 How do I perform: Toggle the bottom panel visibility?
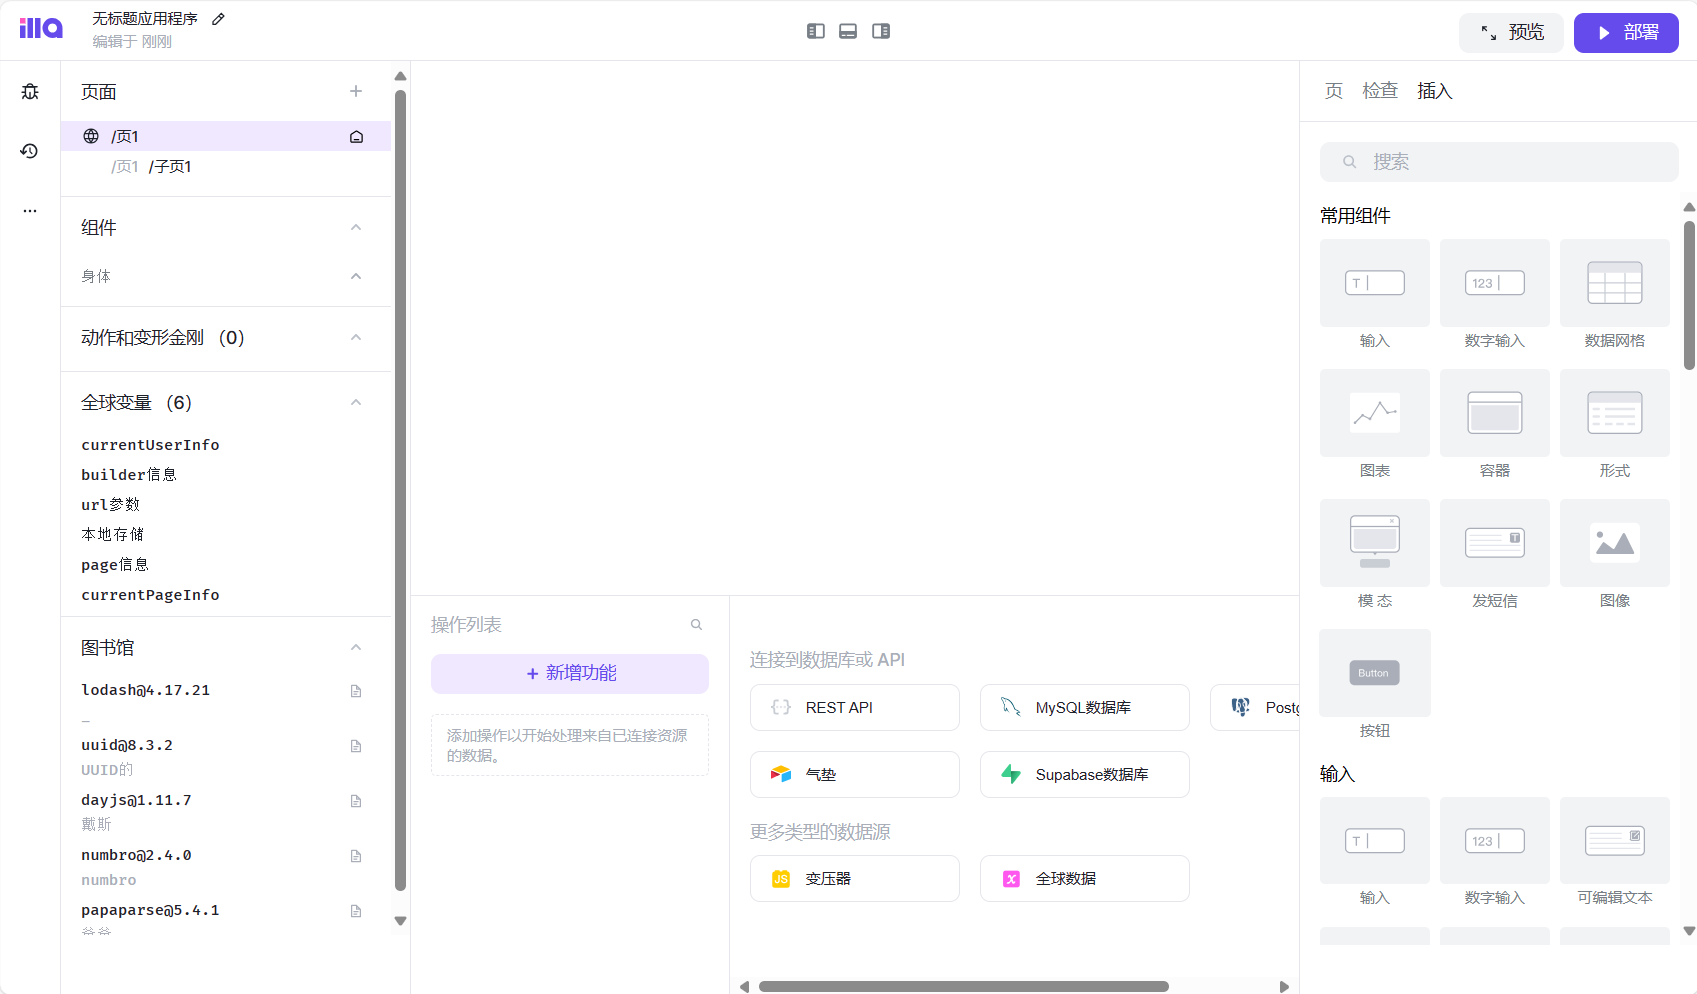[x=848, y=31]
